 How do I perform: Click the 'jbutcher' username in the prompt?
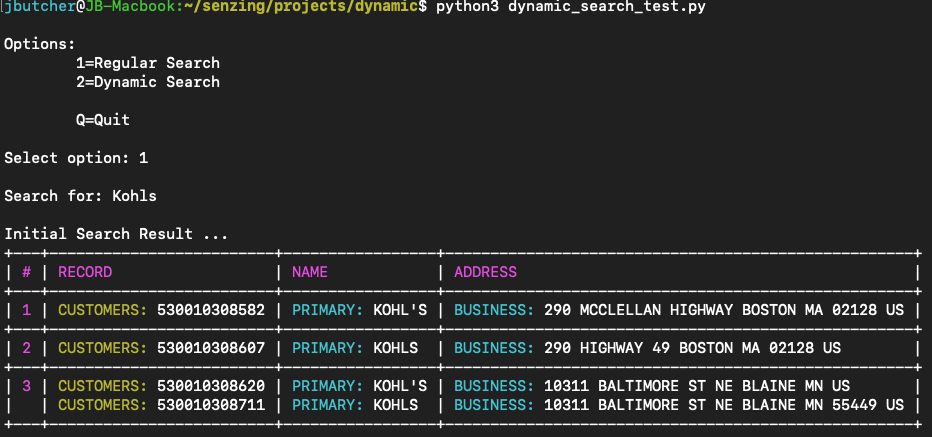(x=40, y=8)
